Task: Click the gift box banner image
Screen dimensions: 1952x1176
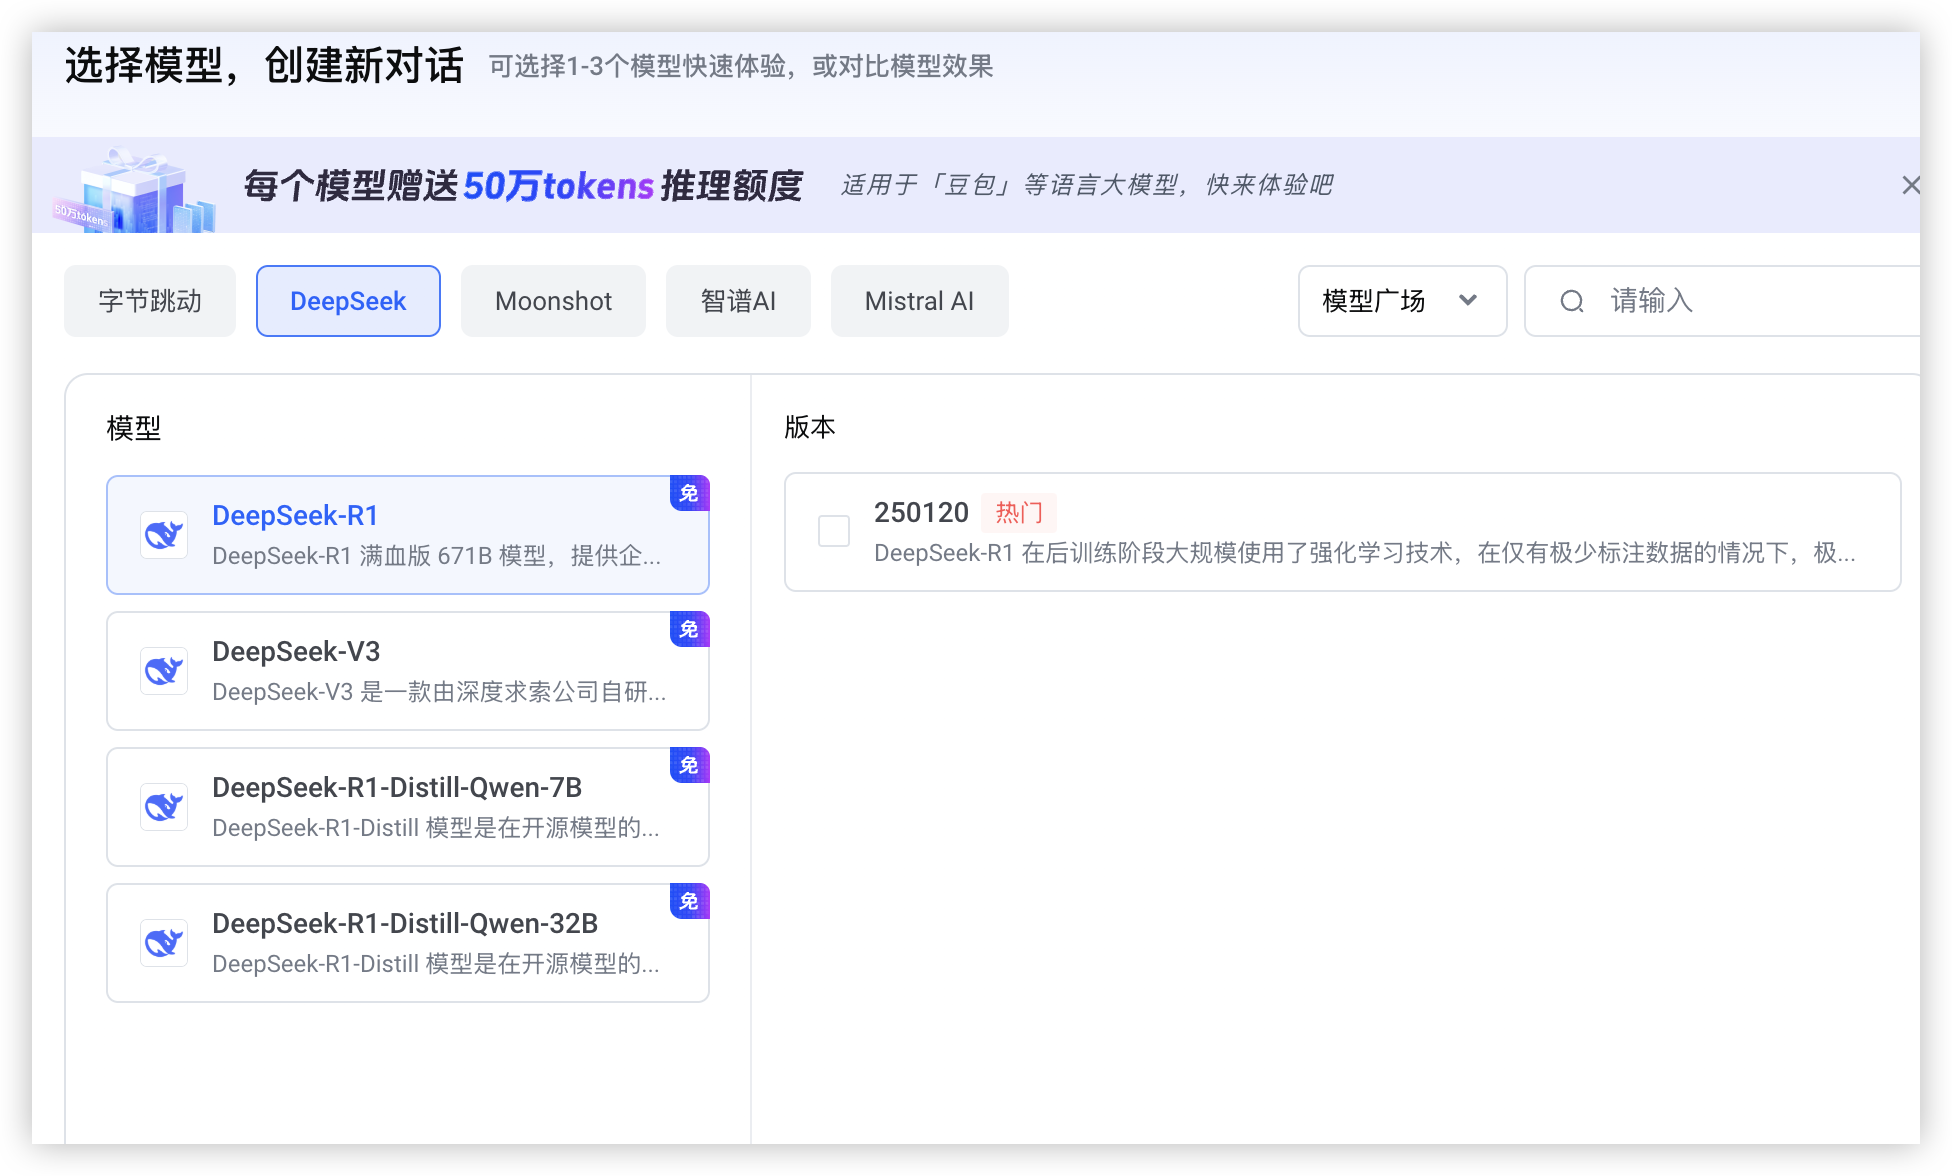Action: coord(134,191)
